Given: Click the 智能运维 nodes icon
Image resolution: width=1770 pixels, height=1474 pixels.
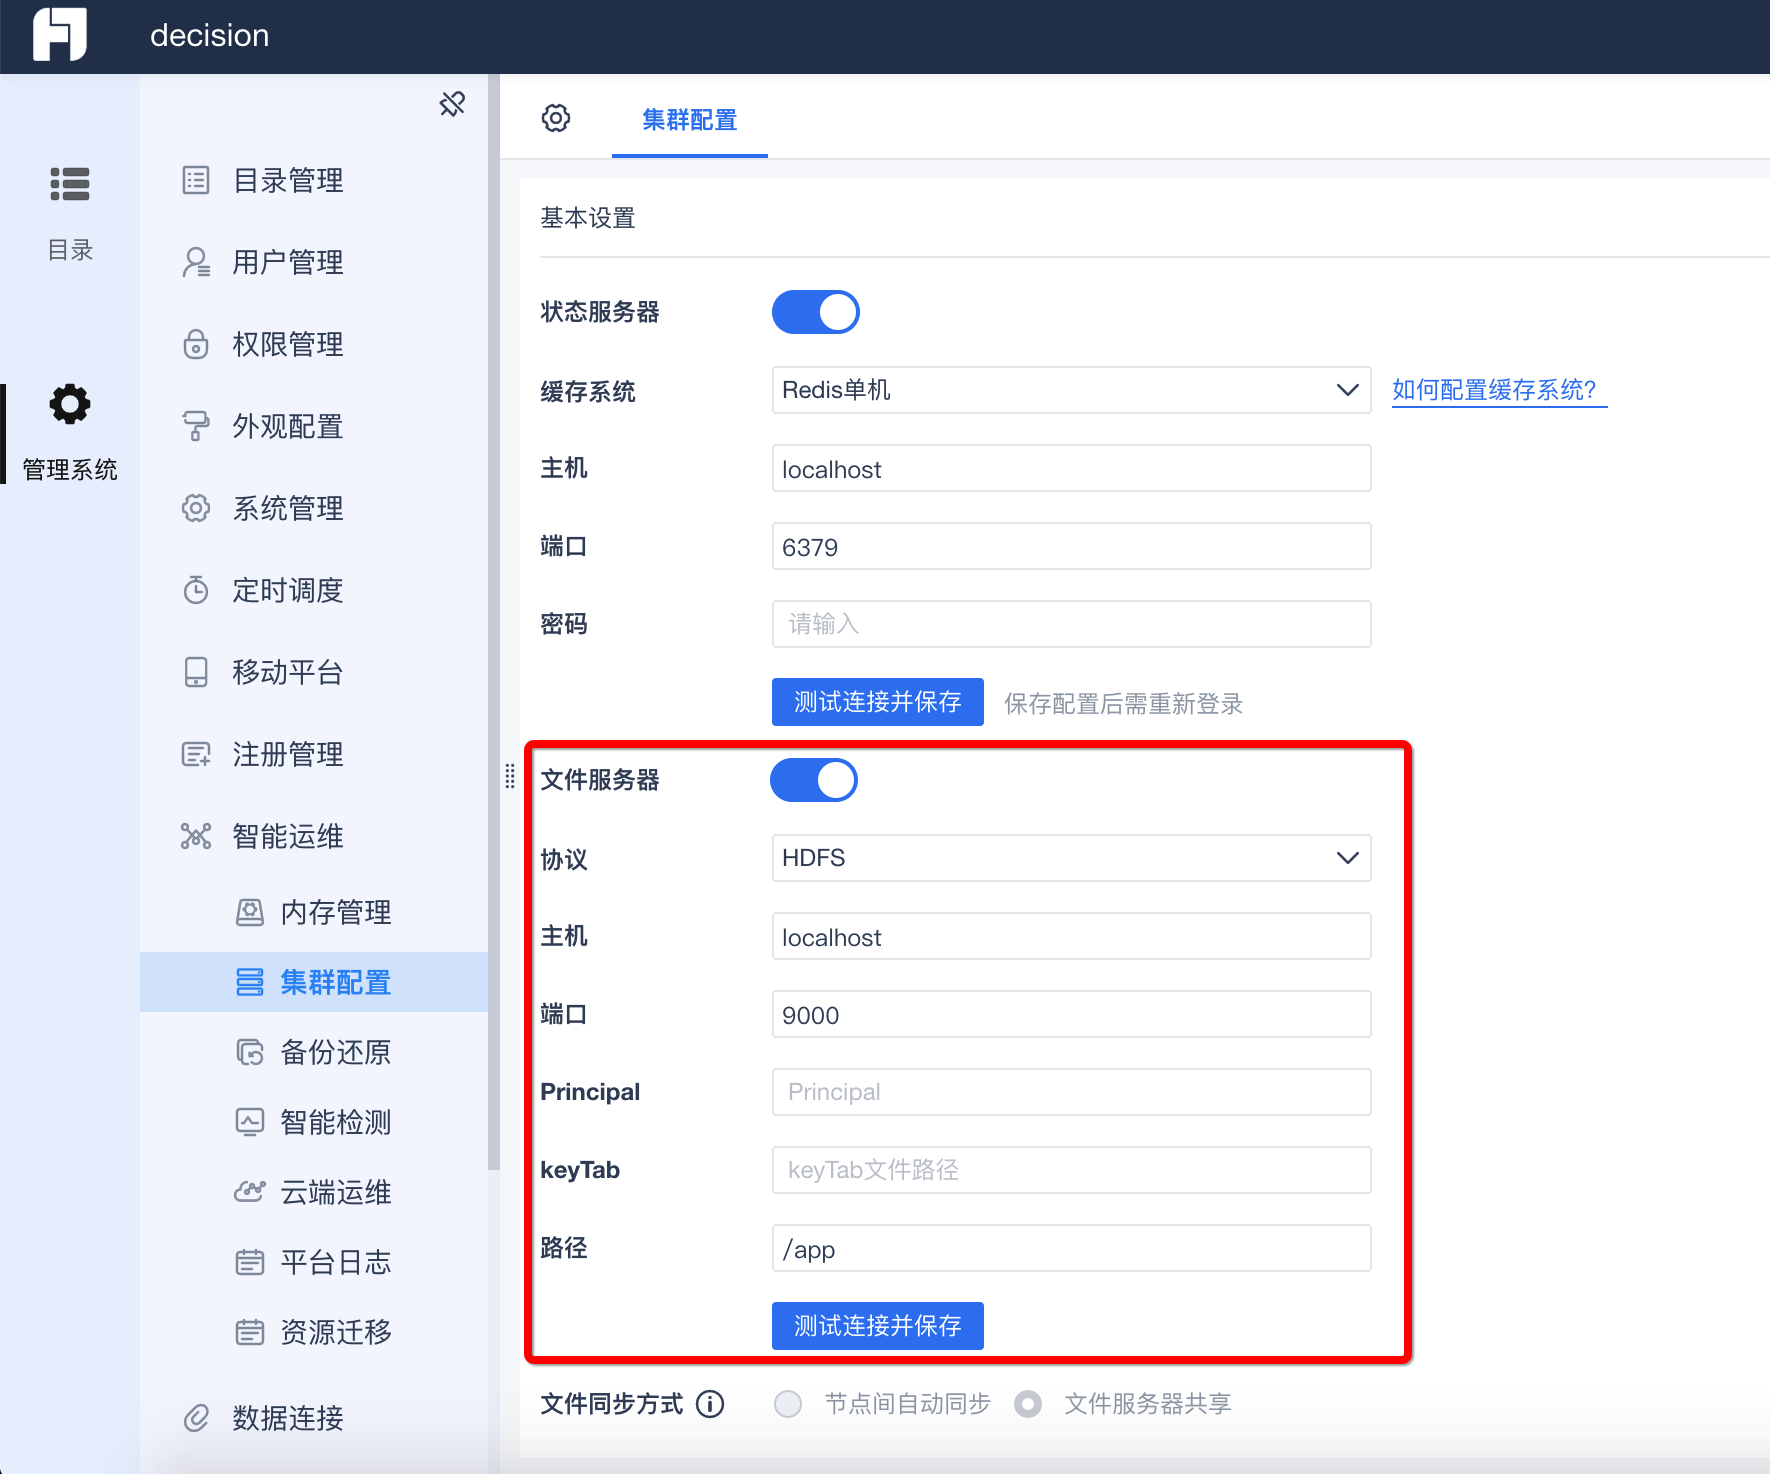Looking at the screenshot, I should coord(196,836).
